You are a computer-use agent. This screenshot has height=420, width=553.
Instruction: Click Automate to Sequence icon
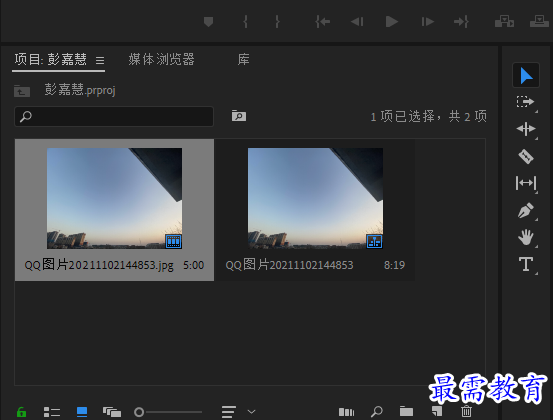pyautogui.click(x=346, y=412)
